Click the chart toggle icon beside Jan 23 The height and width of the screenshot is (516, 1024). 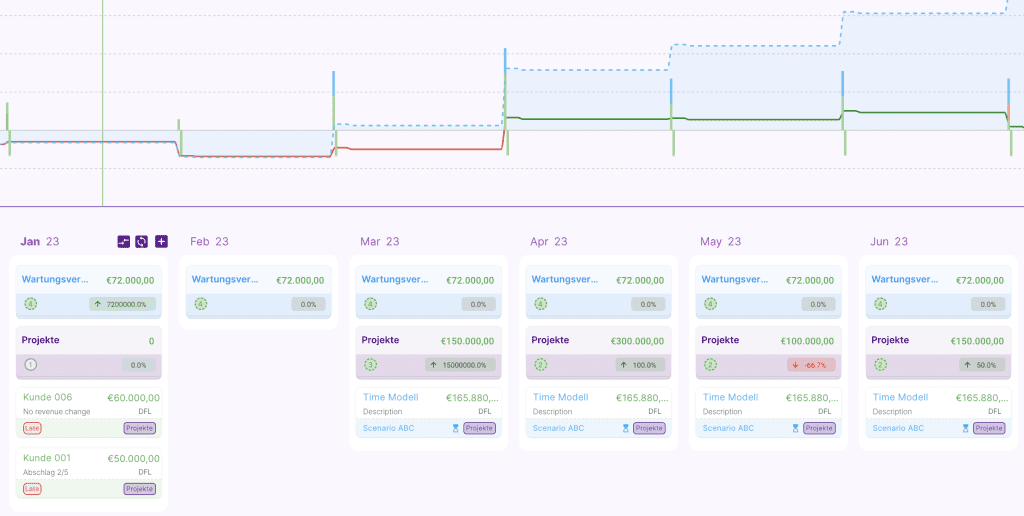coord(124,241)
